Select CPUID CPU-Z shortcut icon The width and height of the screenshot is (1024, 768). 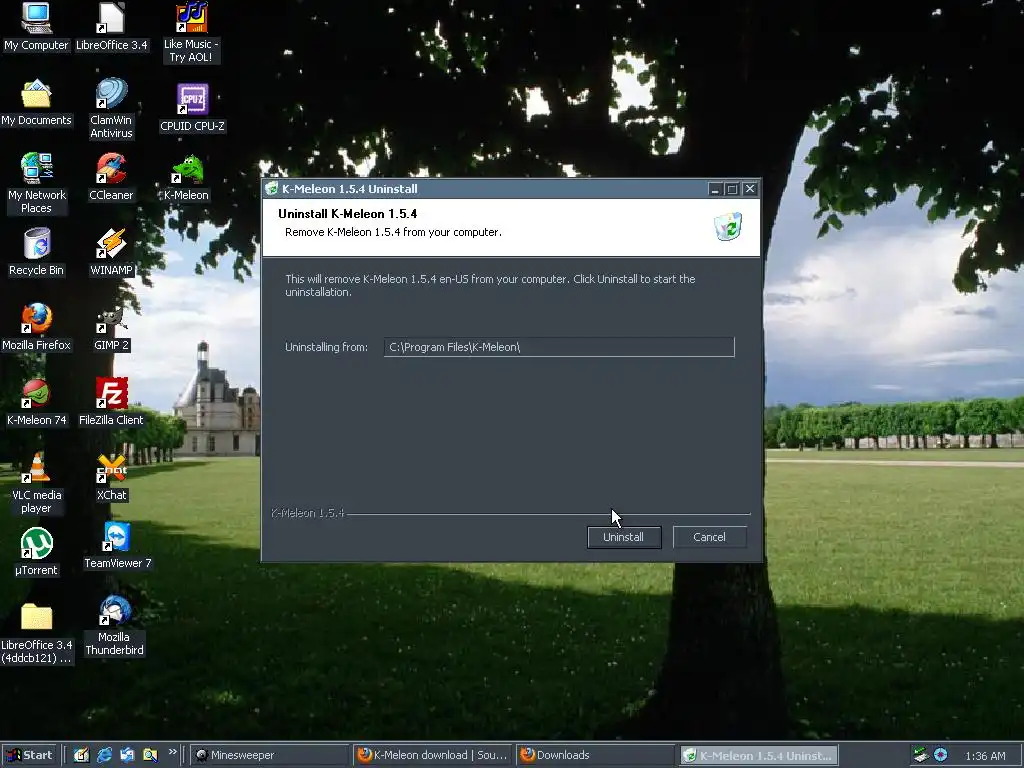192,108
